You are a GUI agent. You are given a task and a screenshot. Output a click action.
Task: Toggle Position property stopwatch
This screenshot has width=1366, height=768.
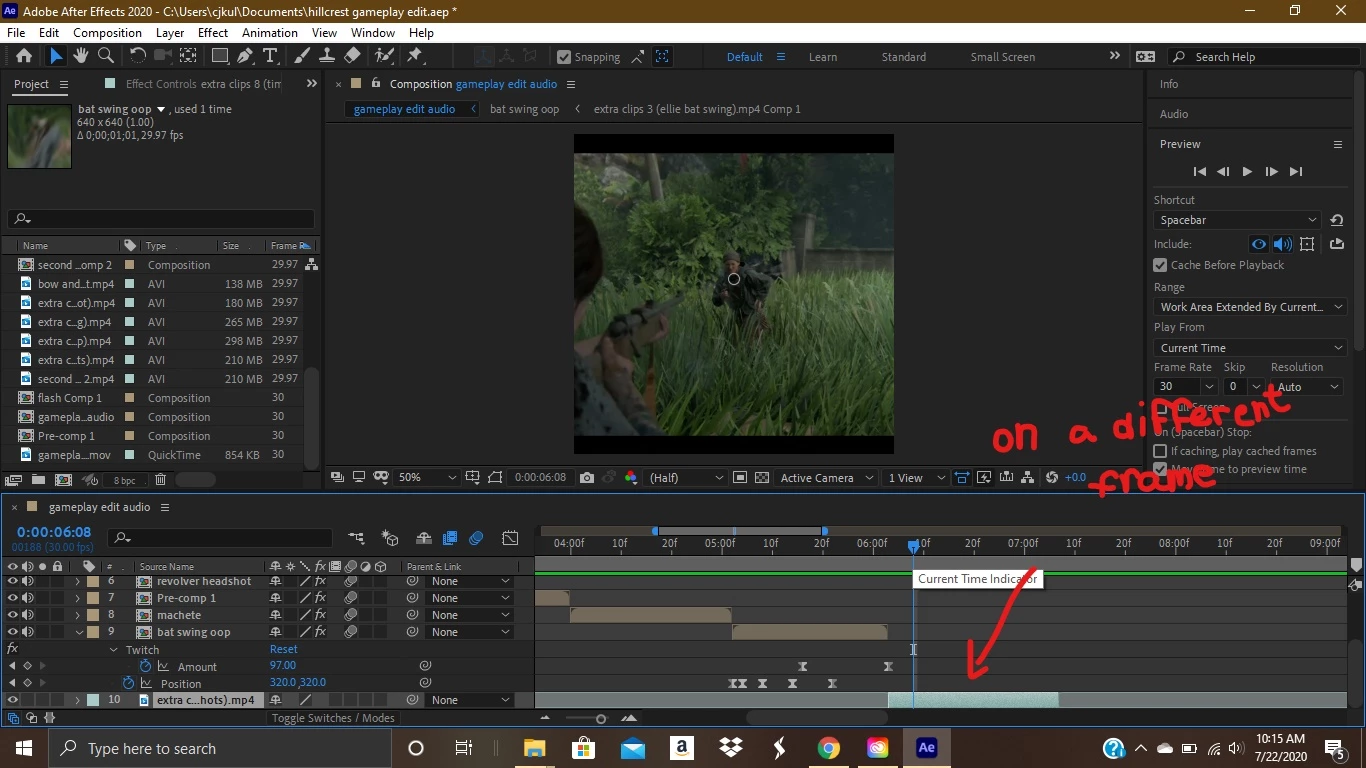click(x=128, y=683)
